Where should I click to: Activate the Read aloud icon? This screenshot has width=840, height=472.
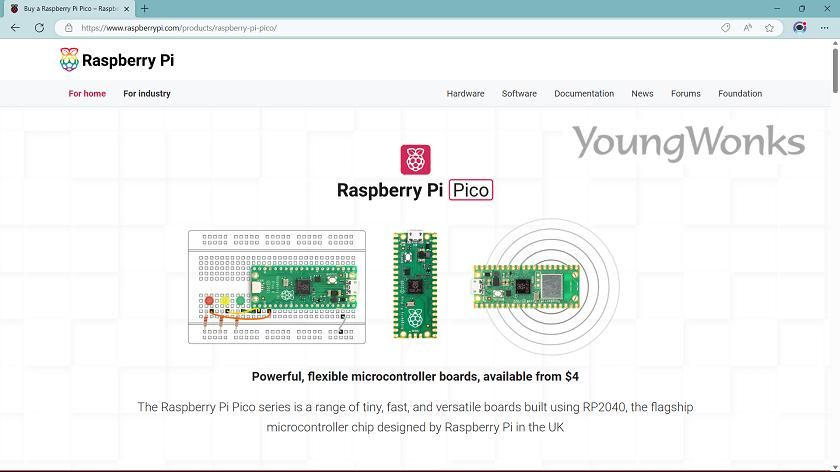pos(748,28)
